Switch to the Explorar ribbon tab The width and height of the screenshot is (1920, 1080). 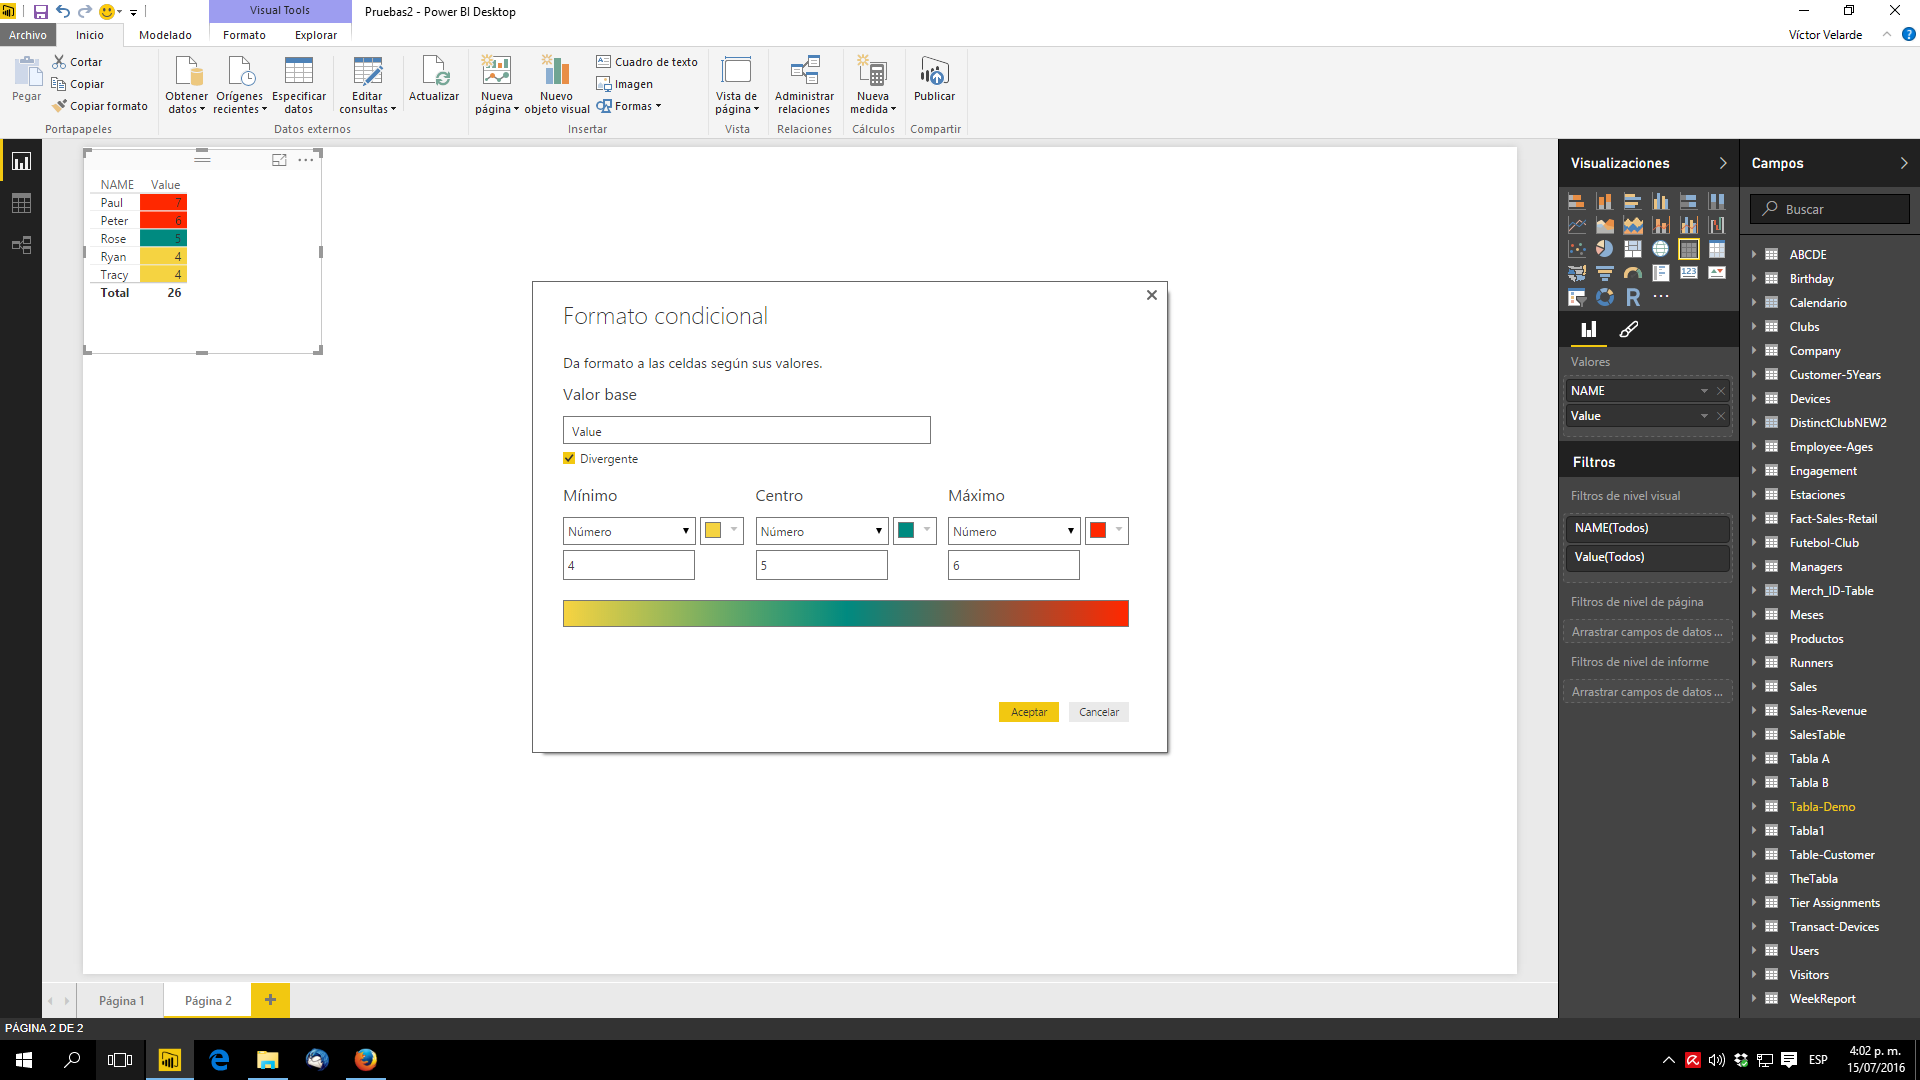[x=316, y=35]
